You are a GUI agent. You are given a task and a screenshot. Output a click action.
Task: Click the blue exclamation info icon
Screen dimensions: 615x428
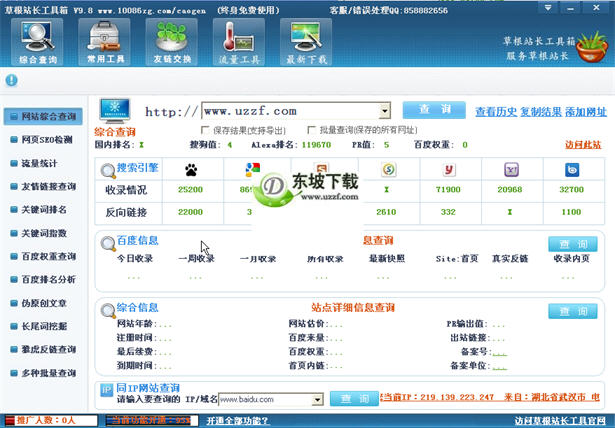[x=11, y=80]
